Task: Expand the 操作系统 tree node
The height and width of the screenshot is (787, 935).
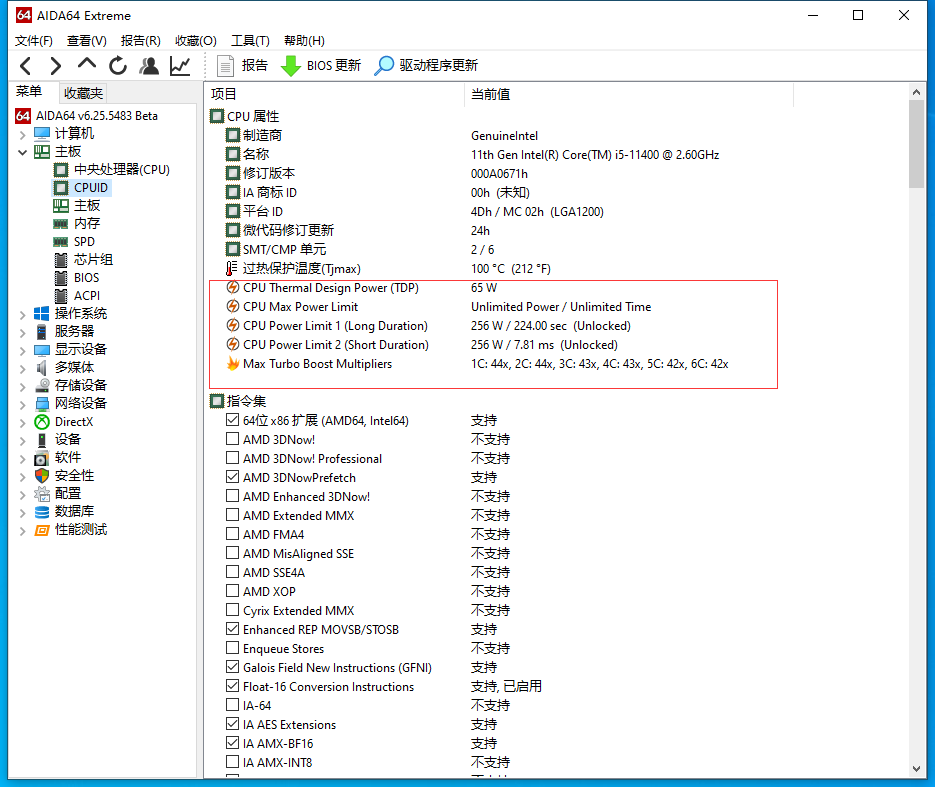Action: pos(22,314)
